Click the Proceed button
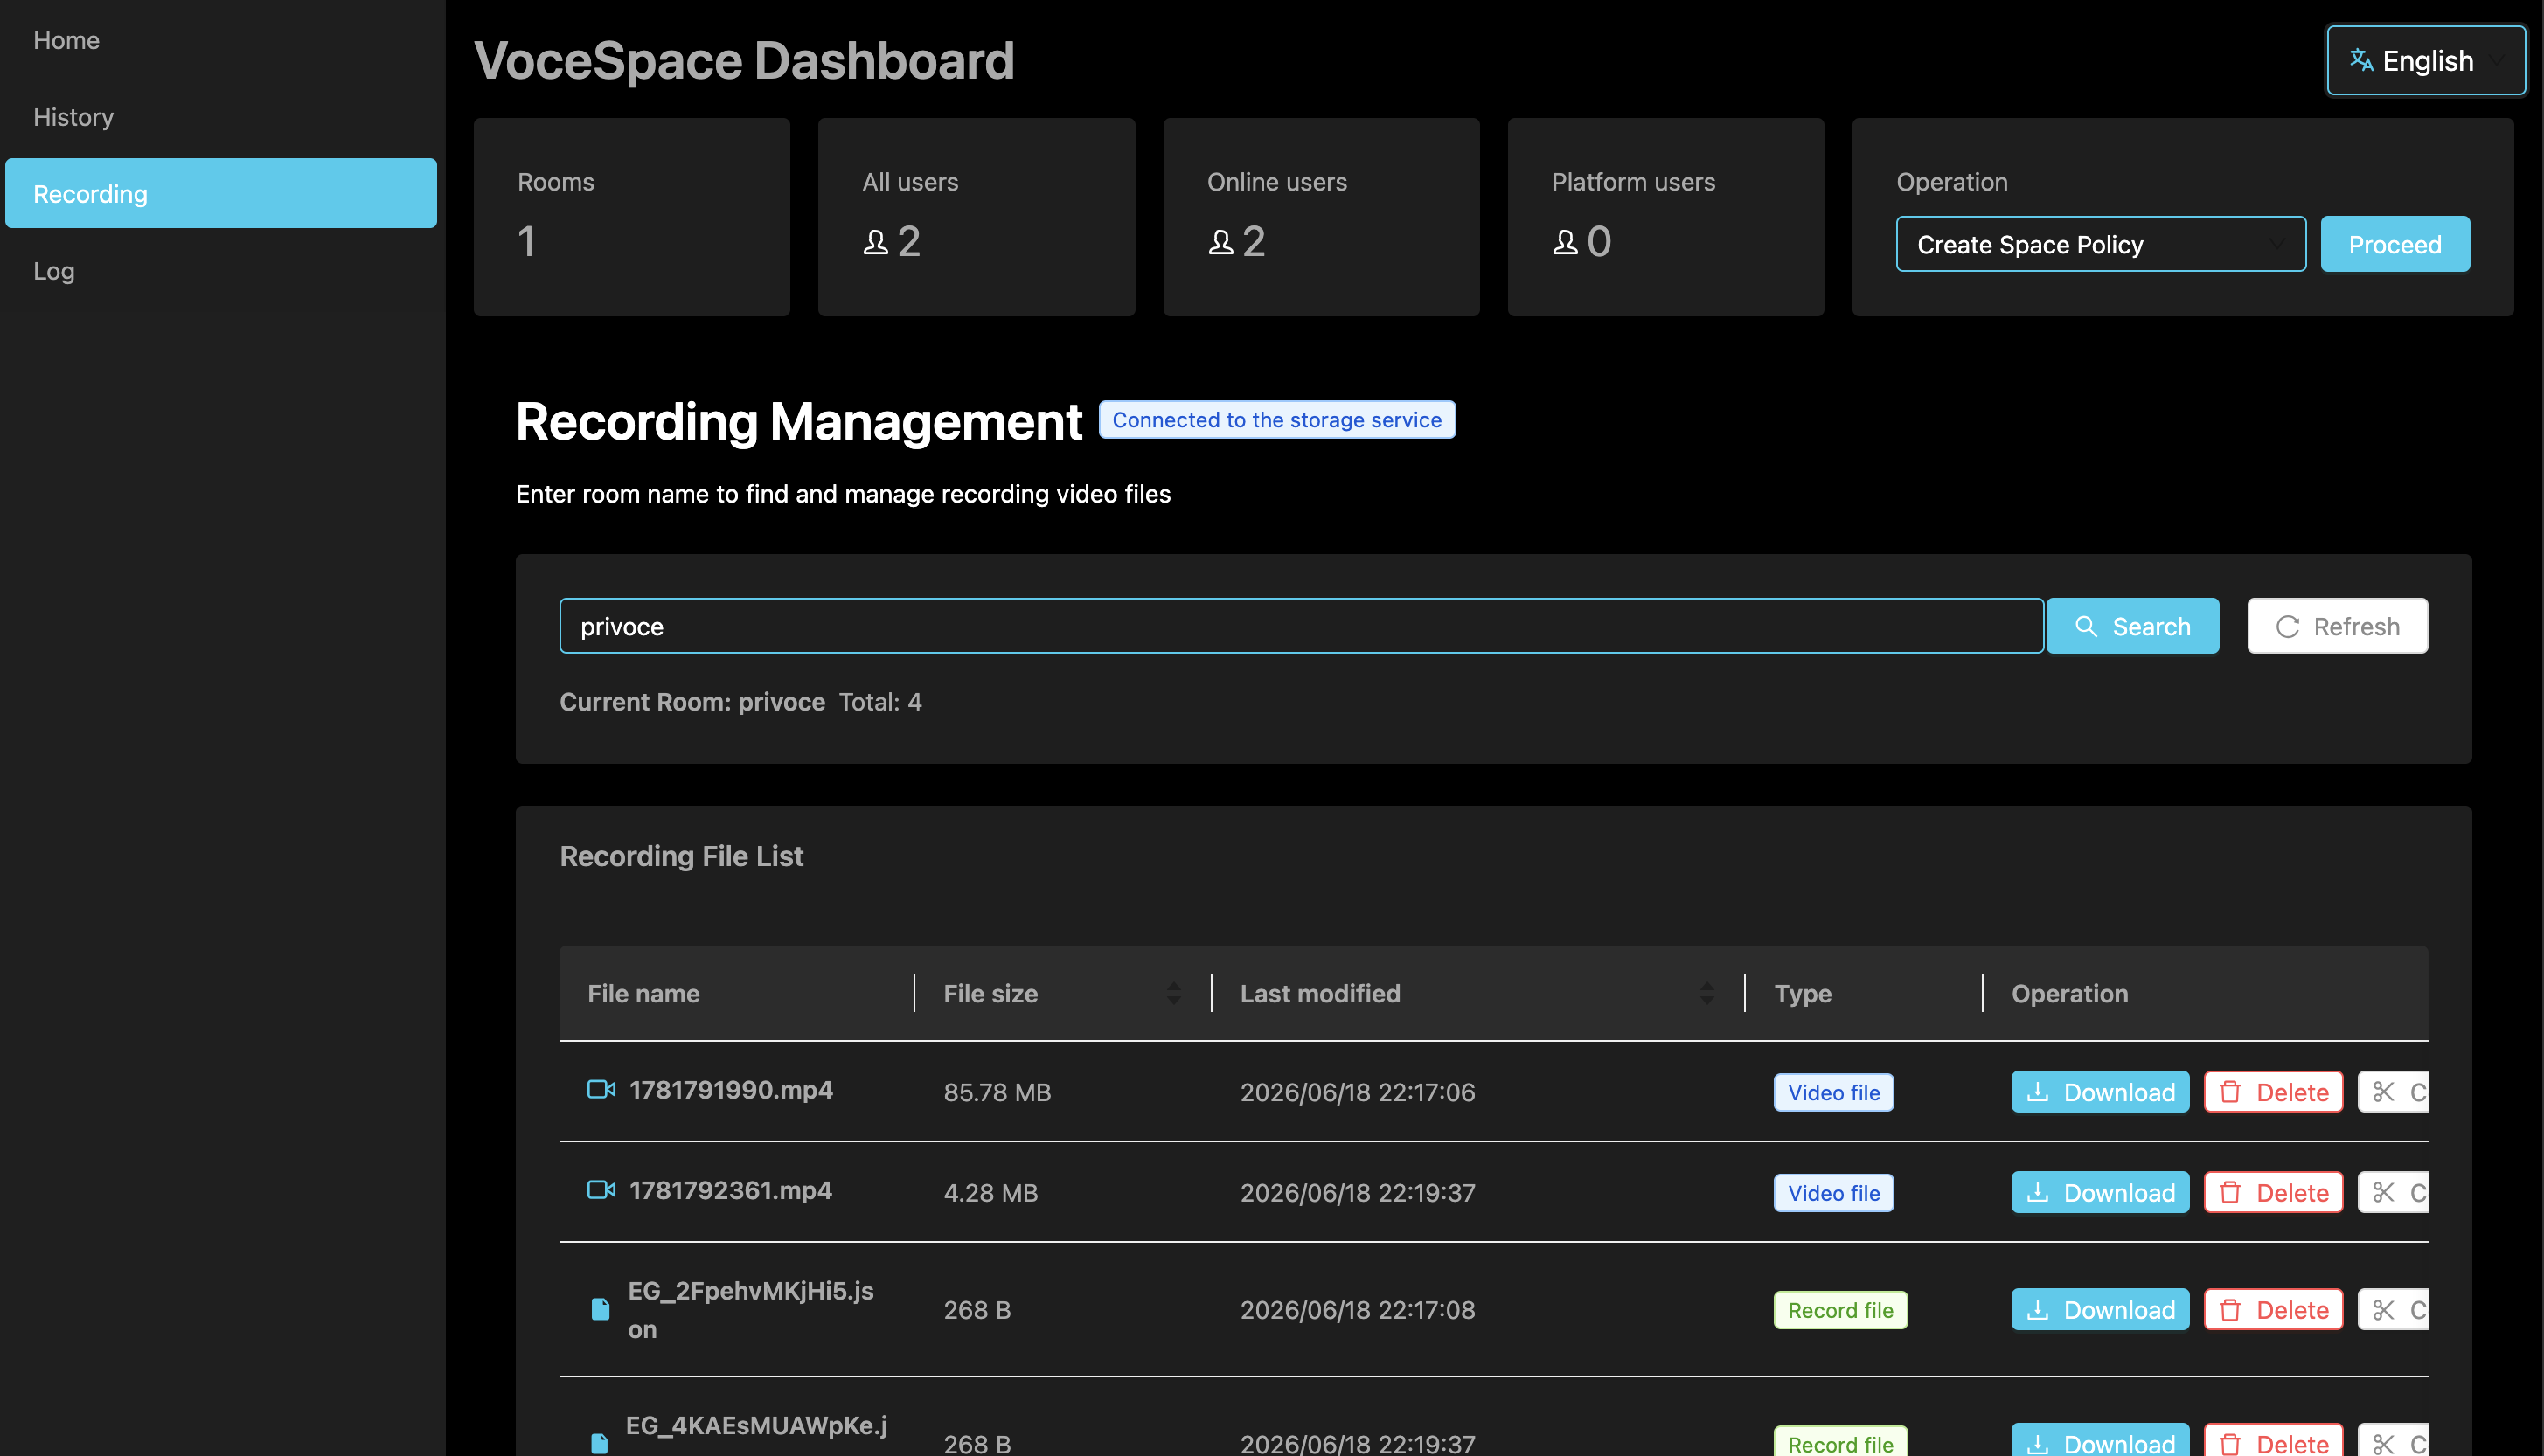 tap(2395, 244)
